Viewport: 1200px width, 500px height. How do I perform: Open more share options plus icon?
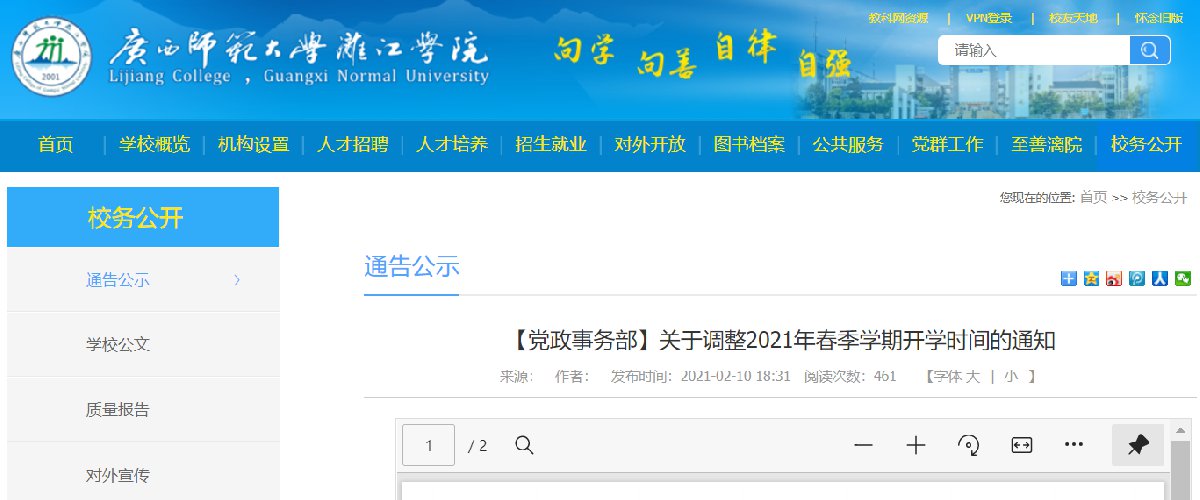point(1068,279)
